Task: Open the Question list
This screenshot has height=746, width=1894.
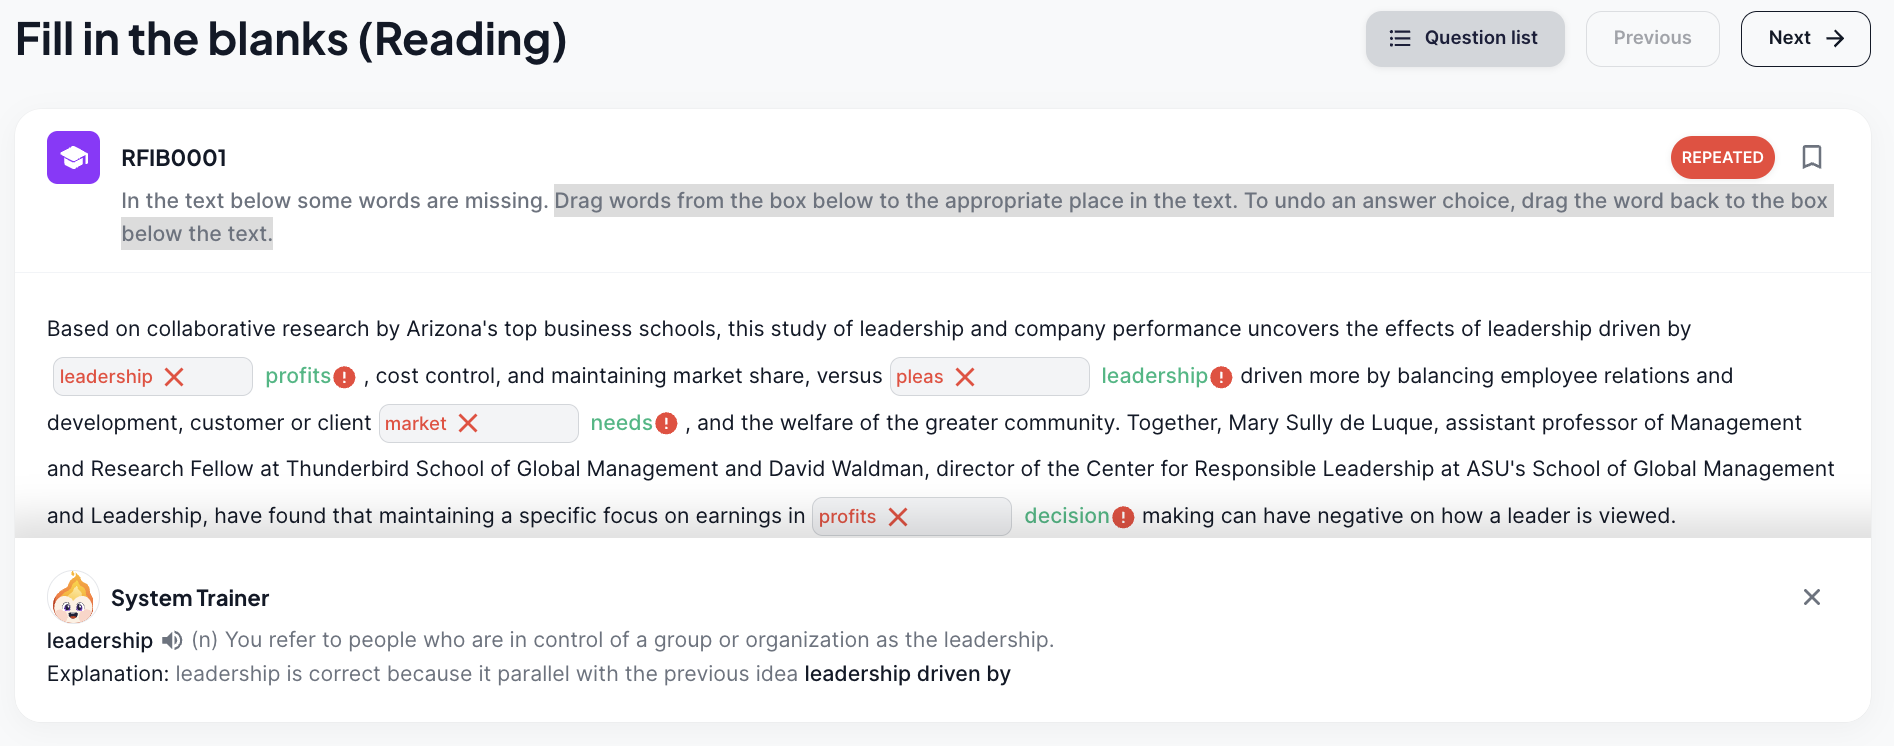Action: tap(1465, 39)
